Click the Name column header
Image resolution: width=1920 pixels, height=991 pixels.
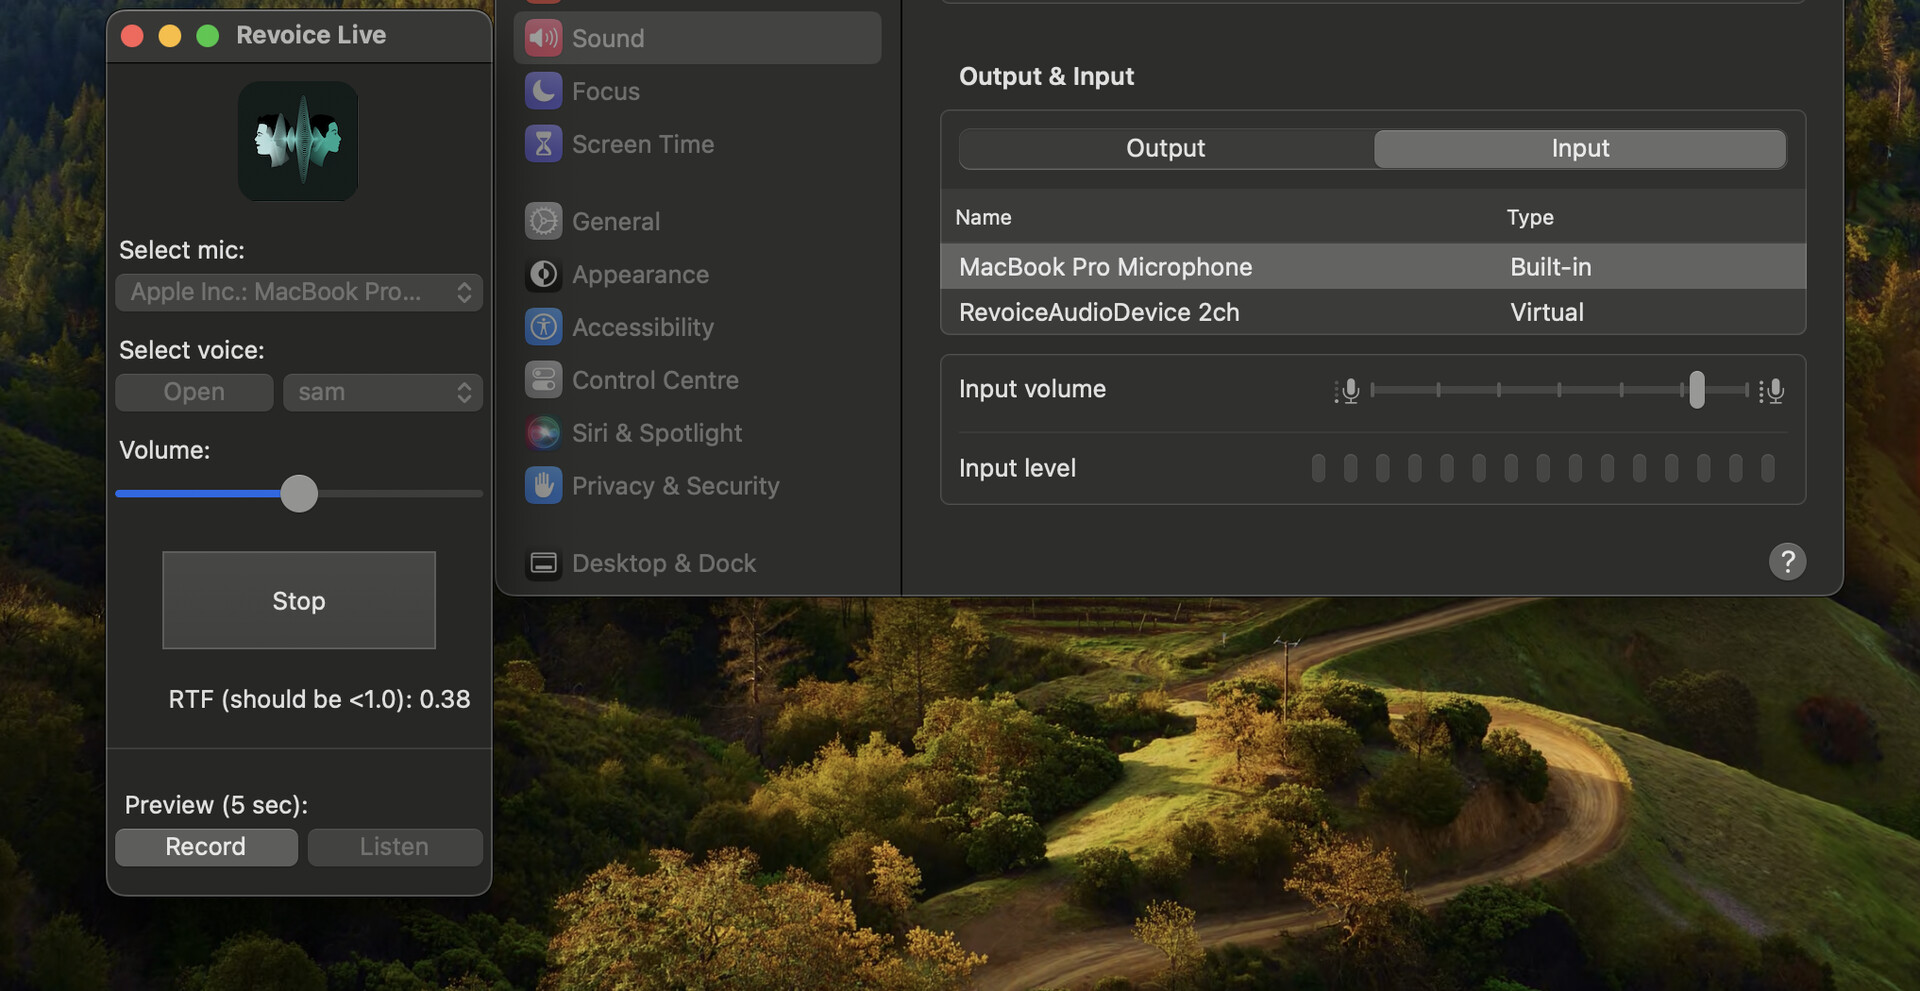(983, 217)
